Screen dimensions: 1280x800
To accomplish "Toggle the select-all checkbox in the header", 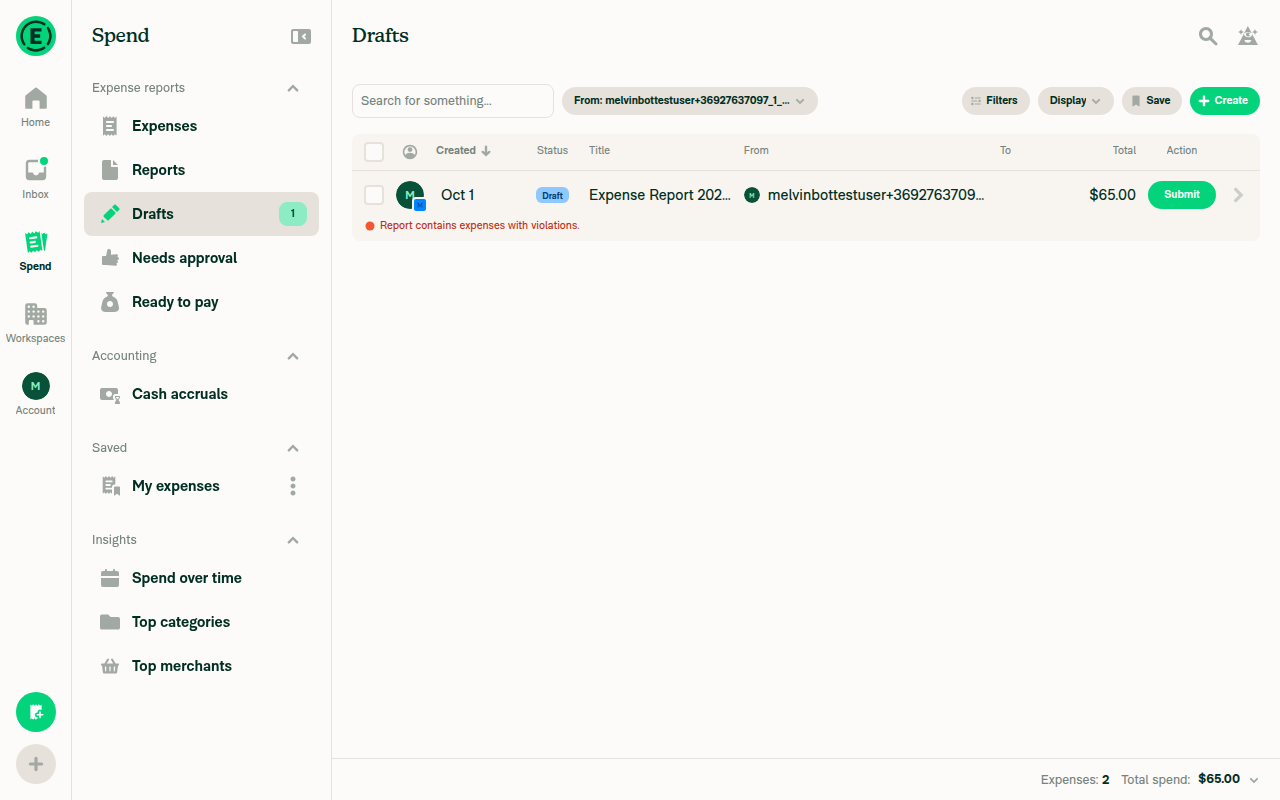I will pyautogui.click(x=374, y=151).
